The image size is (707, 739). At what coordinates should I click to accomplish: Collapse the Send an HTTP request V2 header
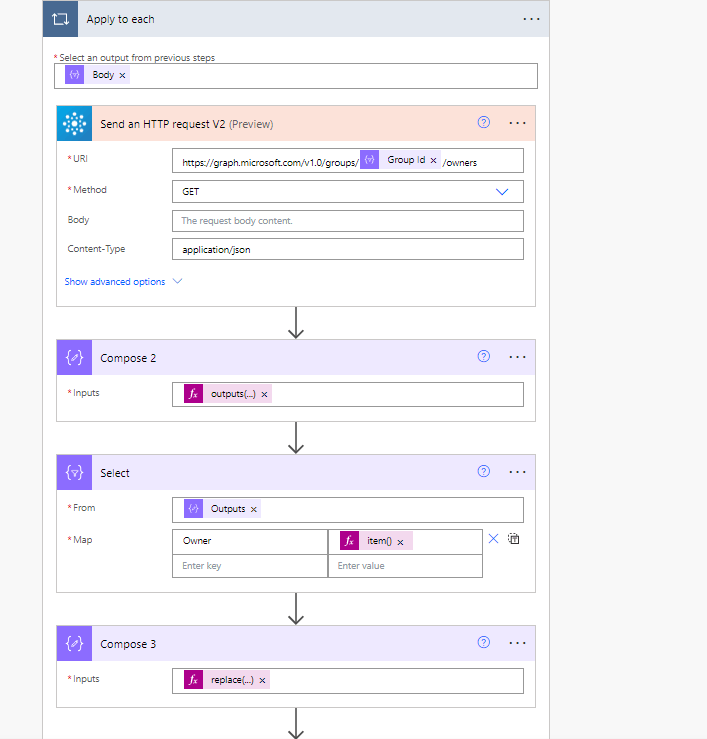(x=296, y=123)
